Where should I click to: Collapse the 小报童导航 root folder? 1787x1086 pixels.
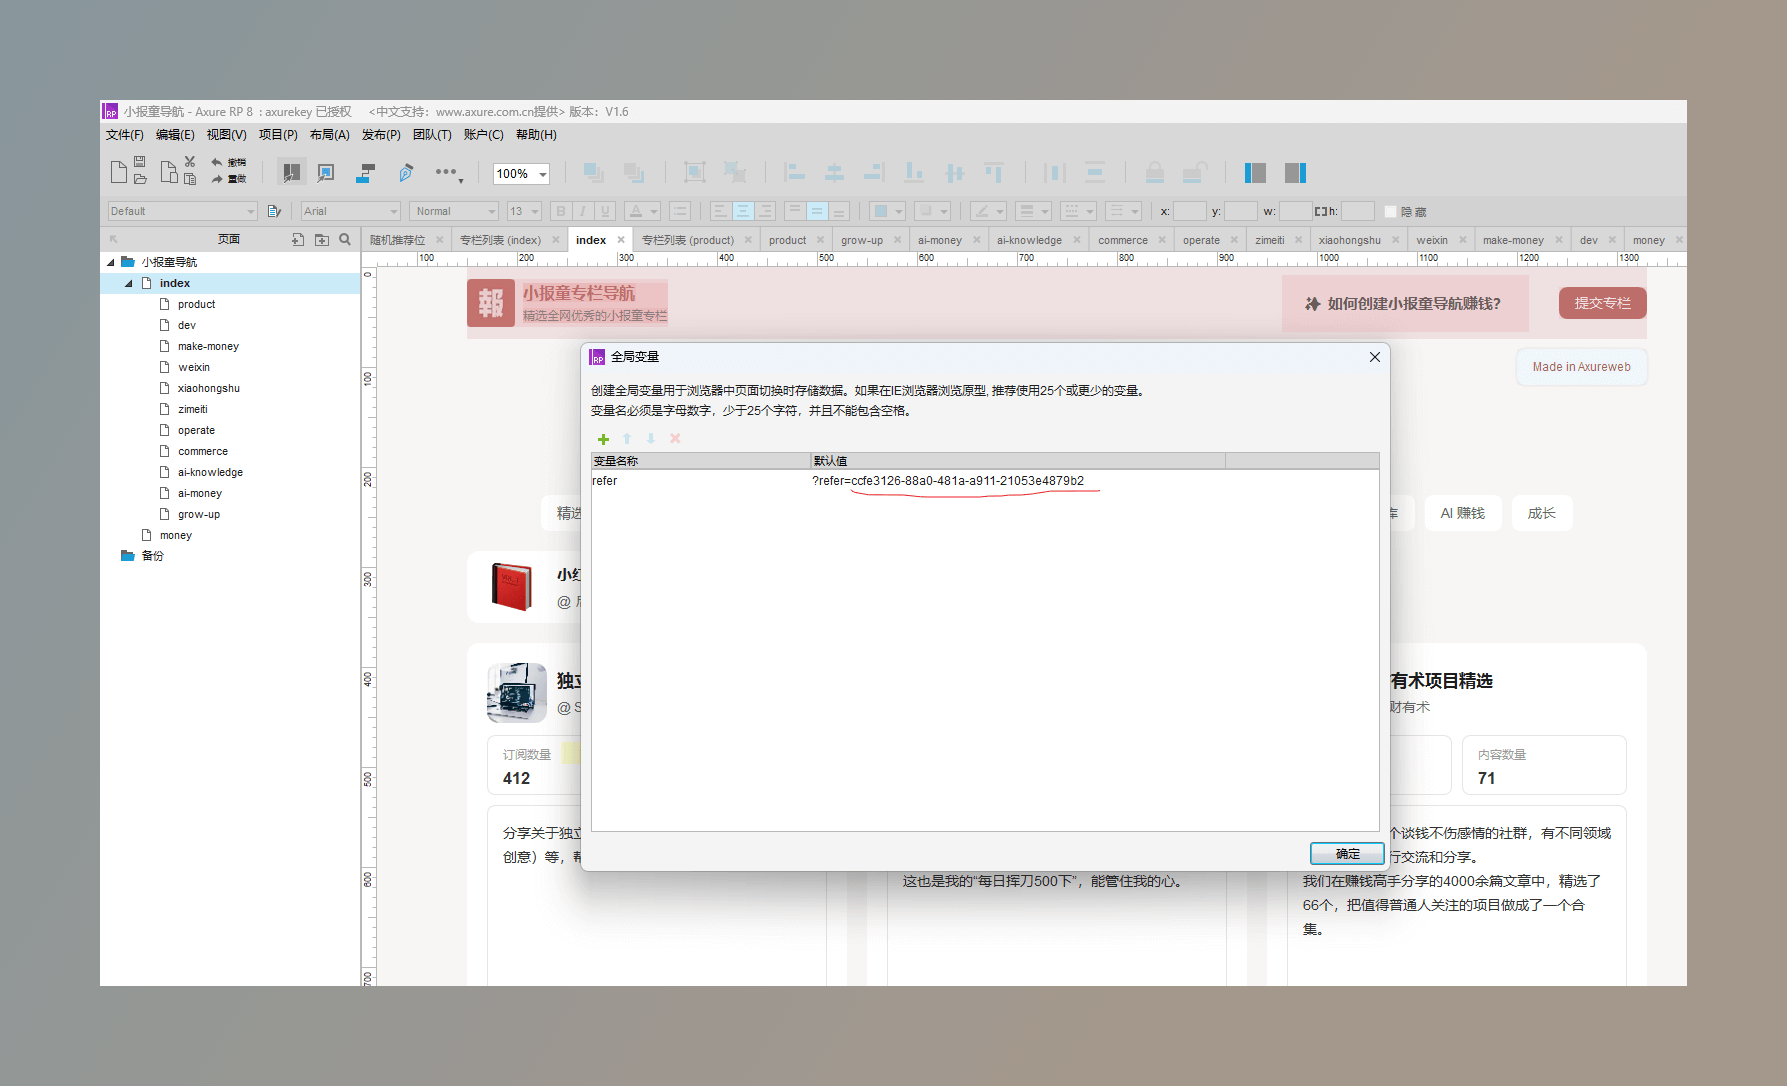click(111, 262)
